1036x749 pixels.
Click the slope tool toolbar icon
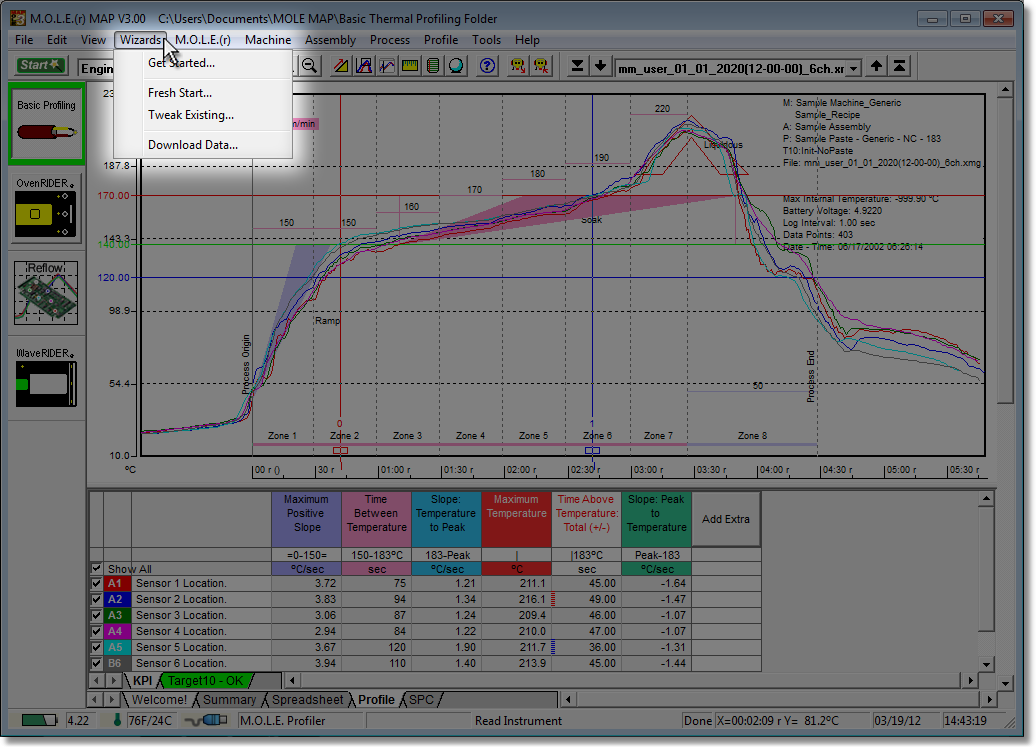[x=342, y=66]
